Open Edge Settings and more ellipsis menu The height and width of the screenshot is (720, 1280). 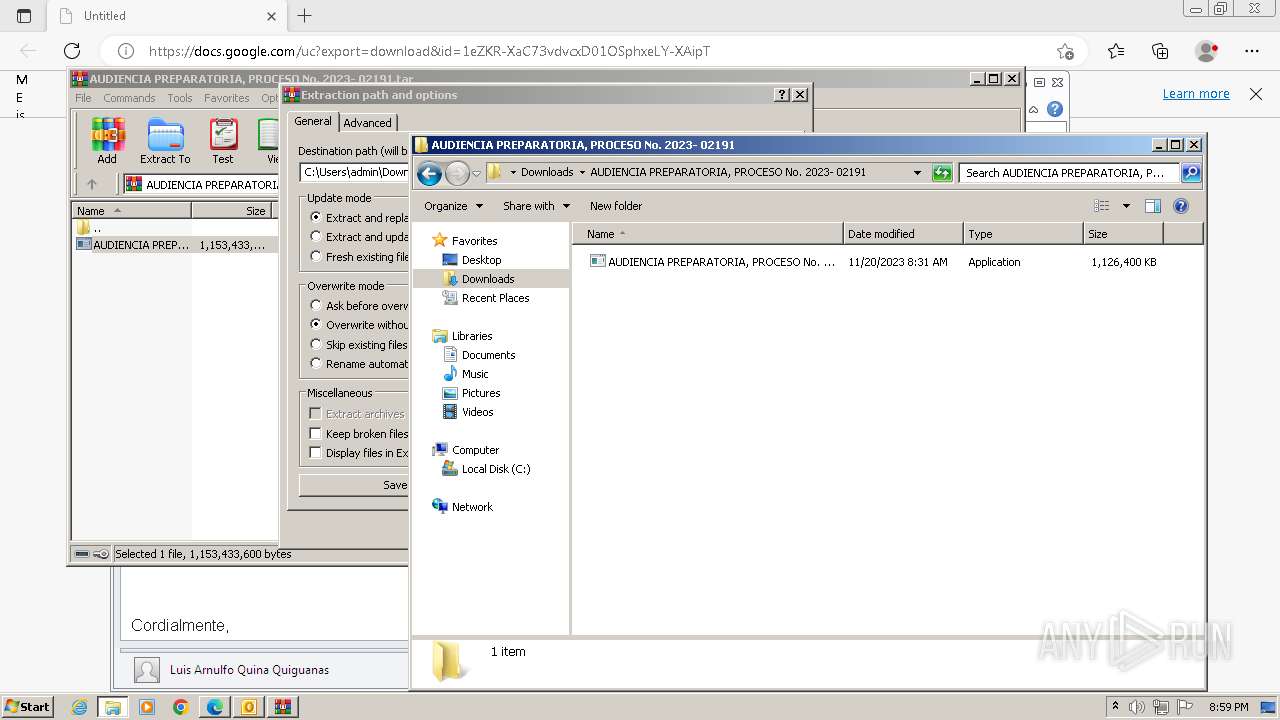pos(1252,51)
